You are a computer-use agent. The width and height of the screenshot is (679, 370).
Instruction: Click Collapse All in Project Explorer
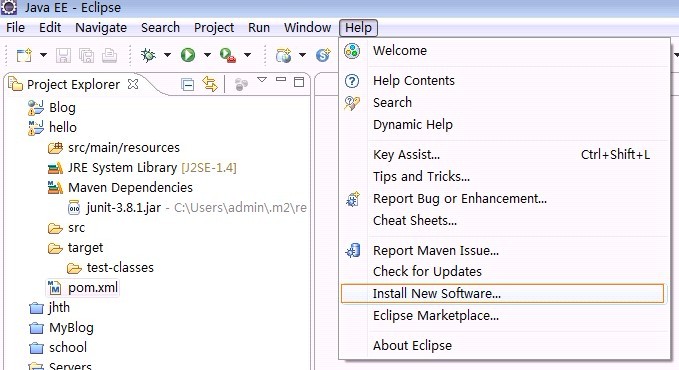[x=188, y=84]
